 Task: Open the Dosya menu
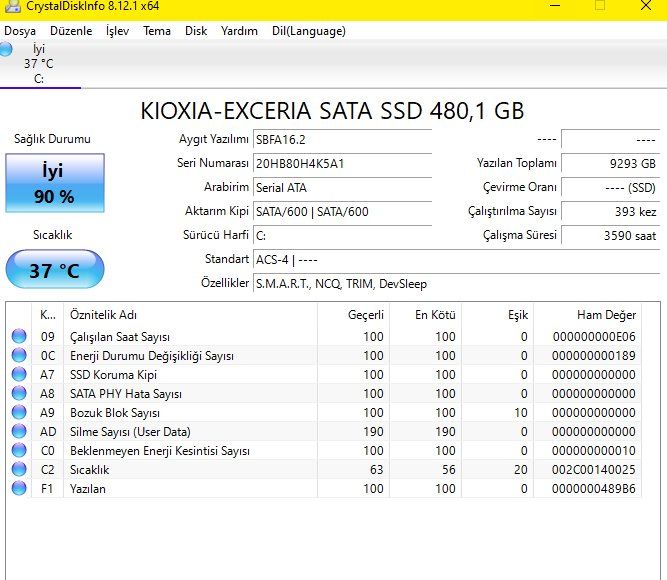20,31
